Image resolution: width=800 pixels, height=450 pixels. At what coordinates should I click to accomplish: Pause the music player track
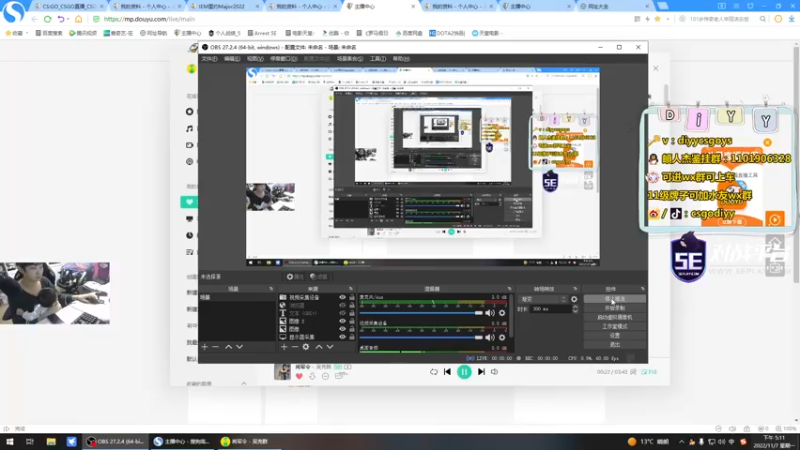tap(464, 372)
